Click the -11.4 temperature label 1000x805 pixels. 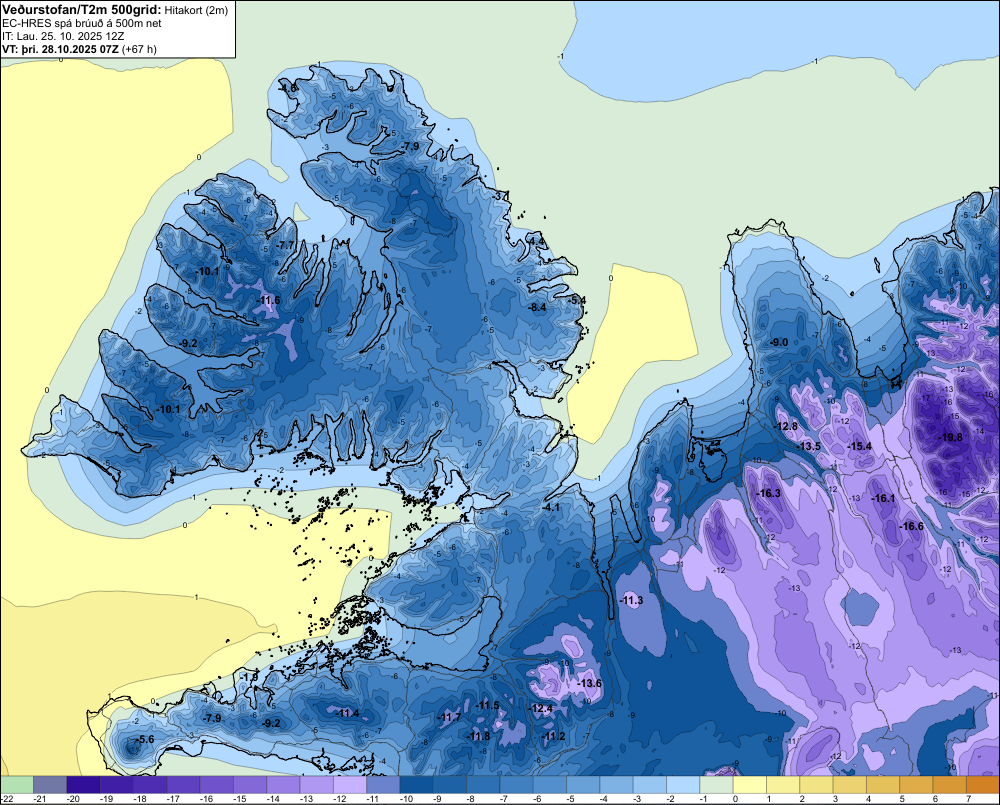(x=348, y=713)
